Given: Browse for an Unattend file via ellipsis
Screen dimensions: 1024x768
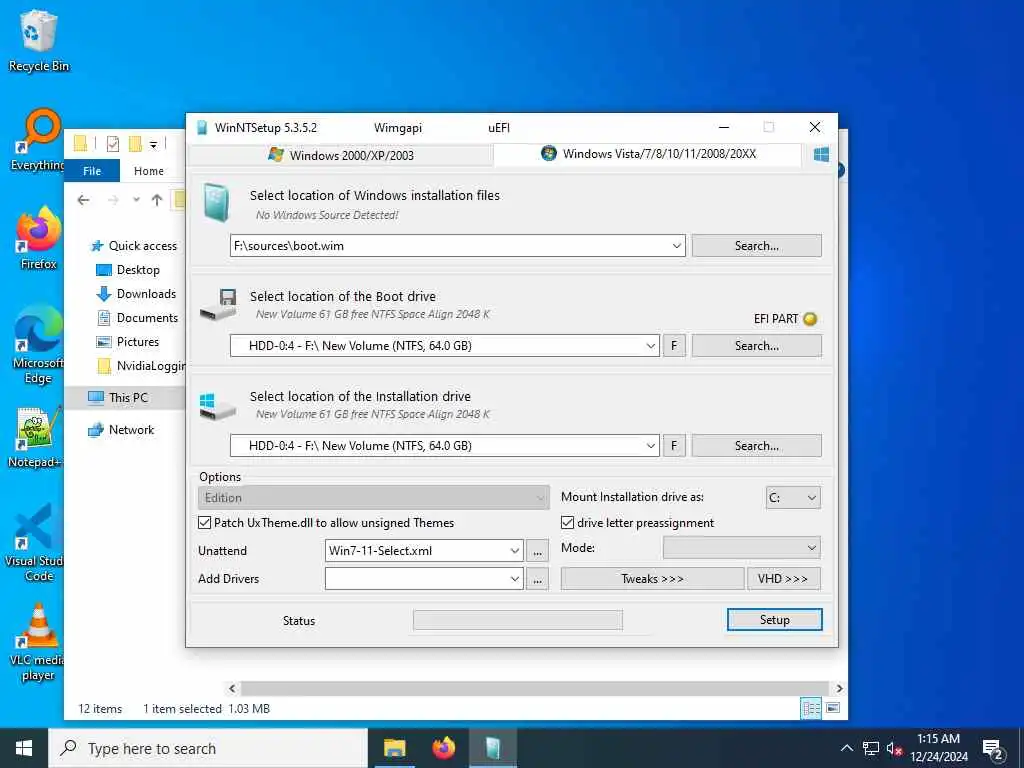Looking at the screenshot, I should [537, 551].
